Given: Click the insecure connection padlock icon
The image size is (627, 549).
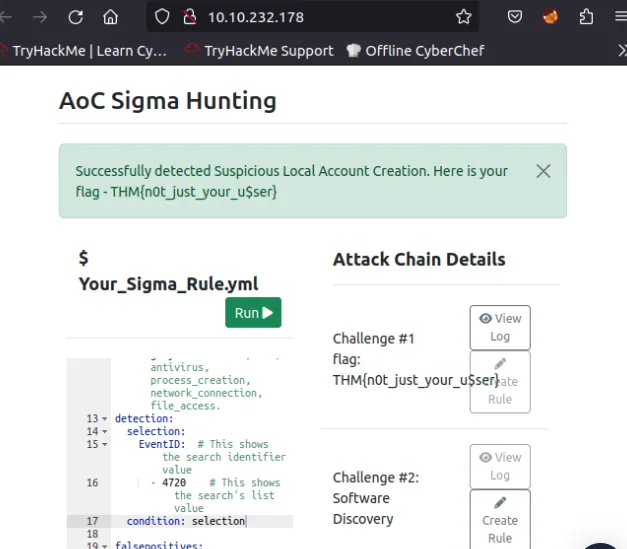Looking at the screenshot, I should pyautogui.click(x=189, y=17).
